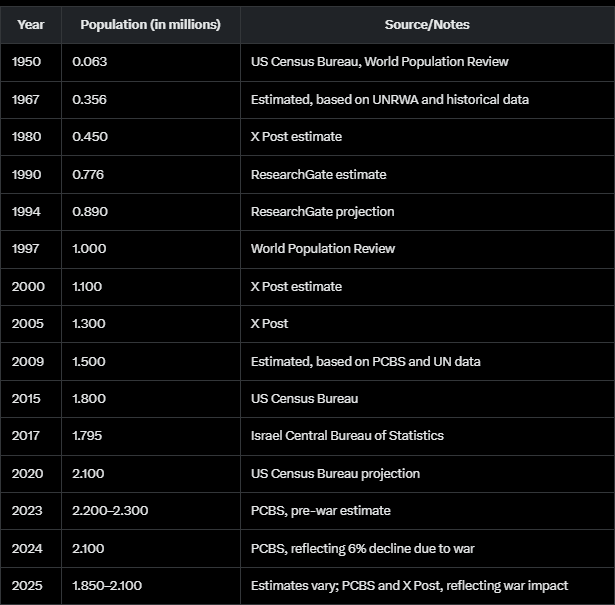Image resolution: width=615 pixels, height=605 pixels.
Task: Click 'World Population Review' in the 1997 row
Action: coord(323,249)
